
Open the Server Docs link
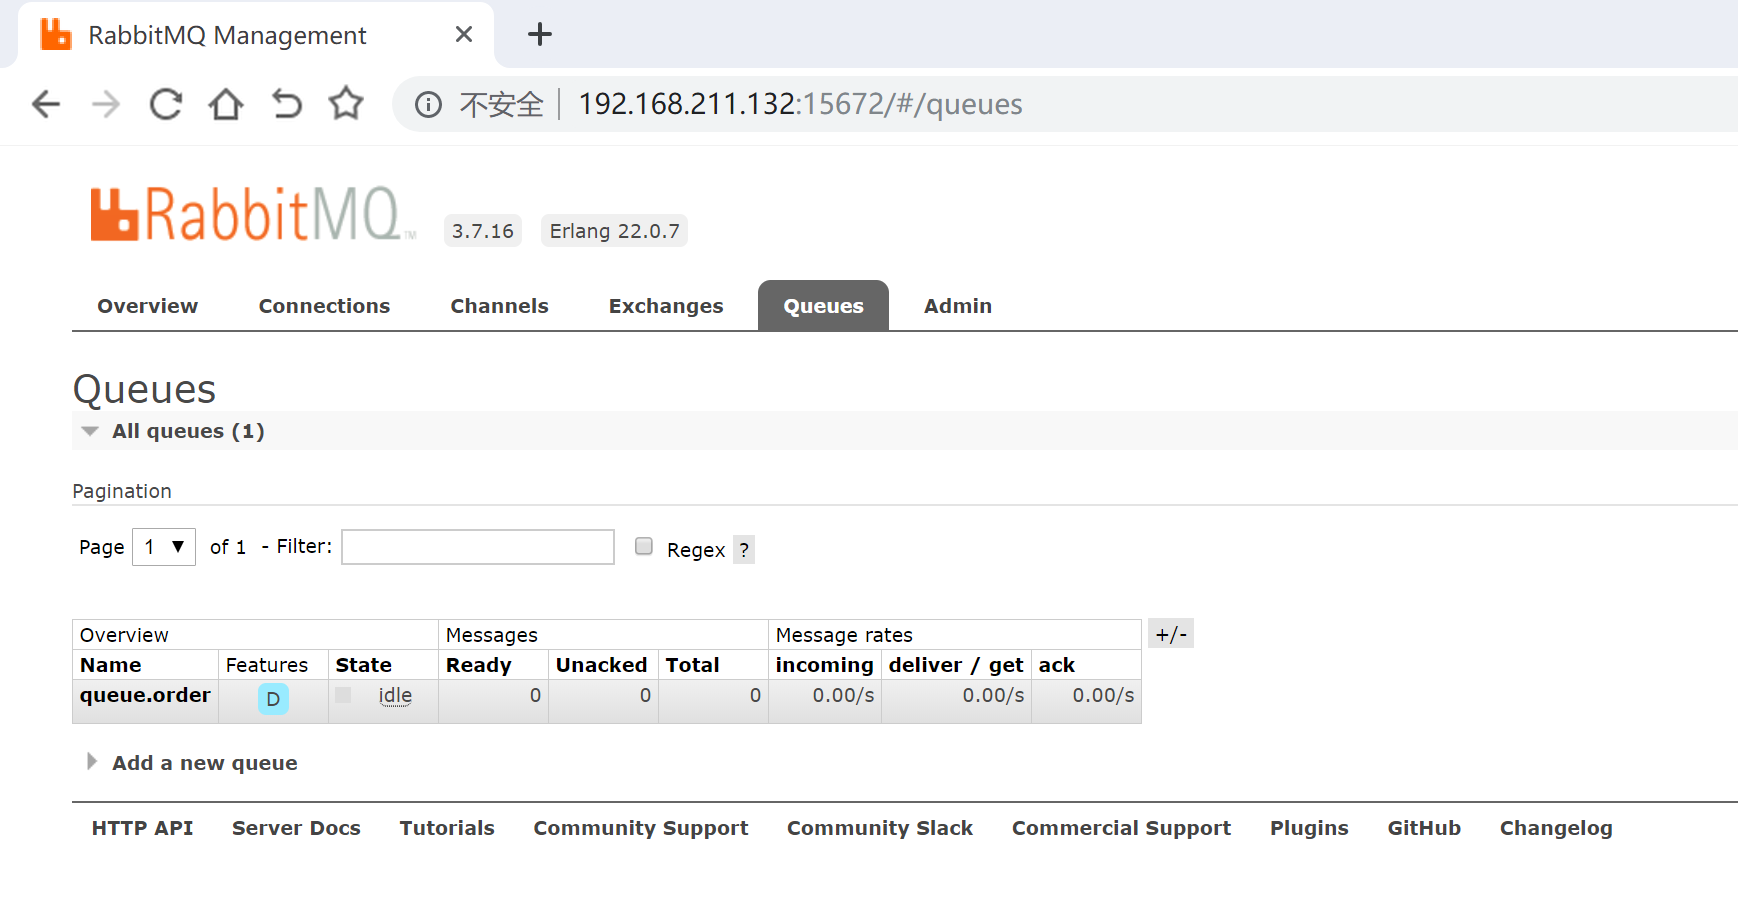tap(296, 828)
